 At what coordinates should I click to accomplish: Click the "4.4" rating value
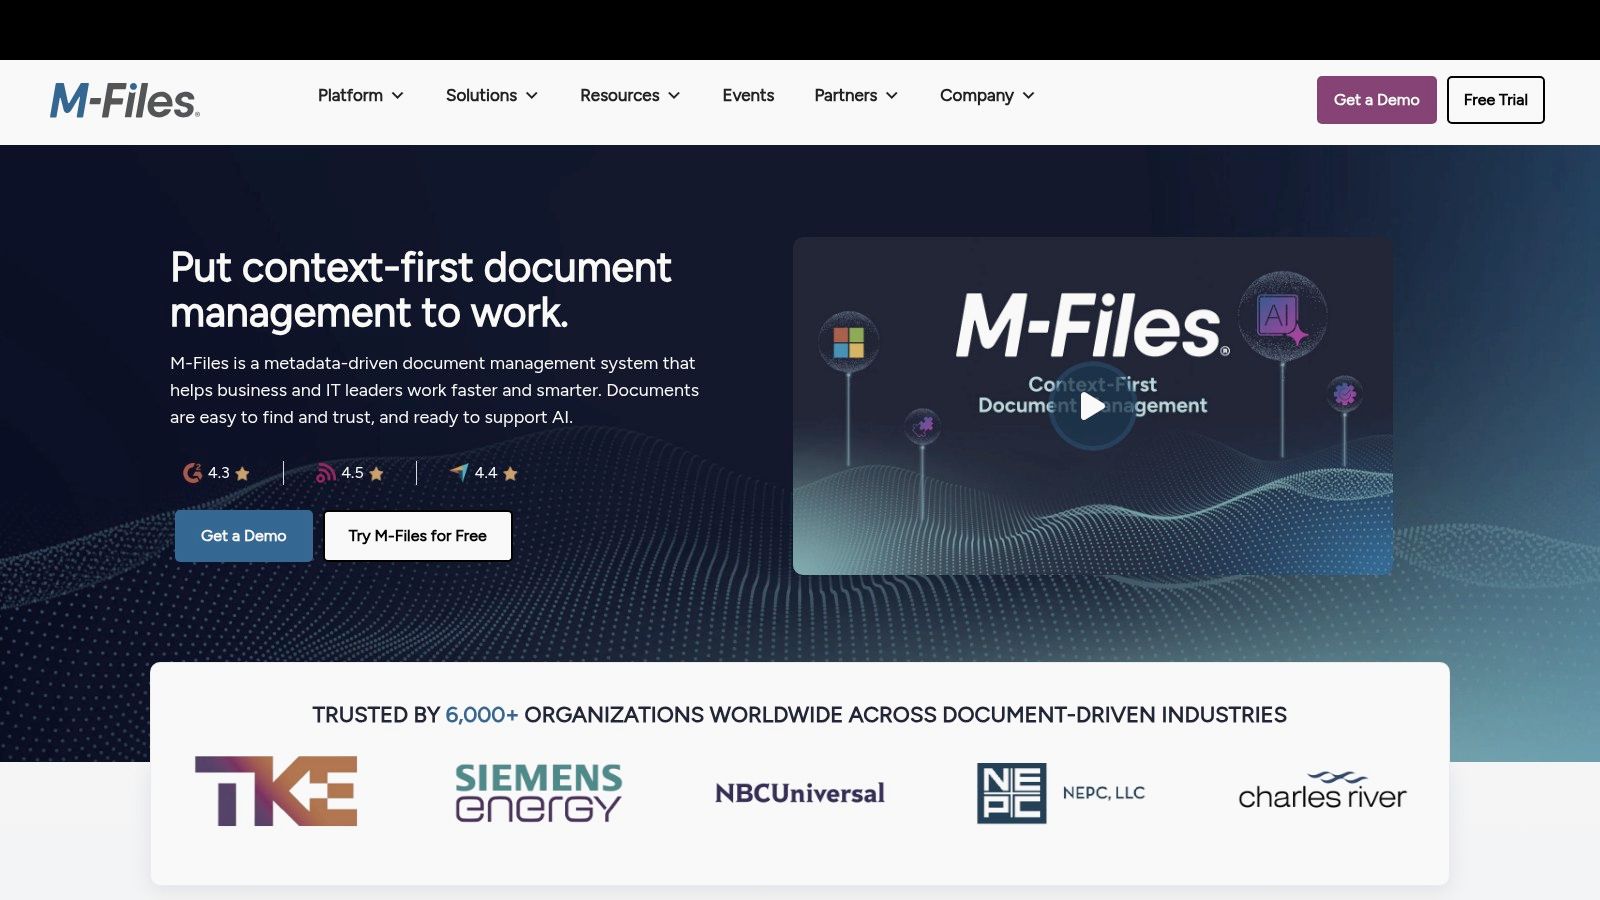[x=486, y=473]
